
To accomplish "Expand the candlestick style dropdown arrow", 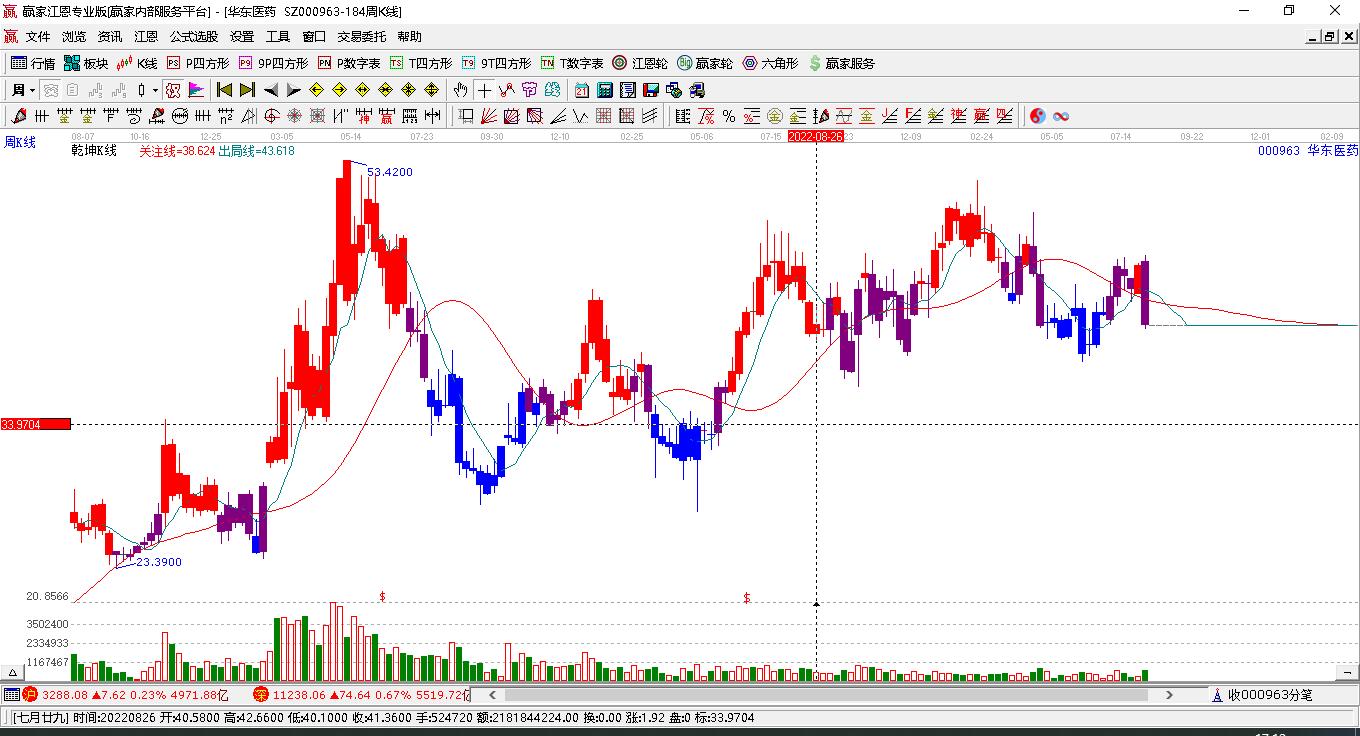I will (x=155, y=90).
